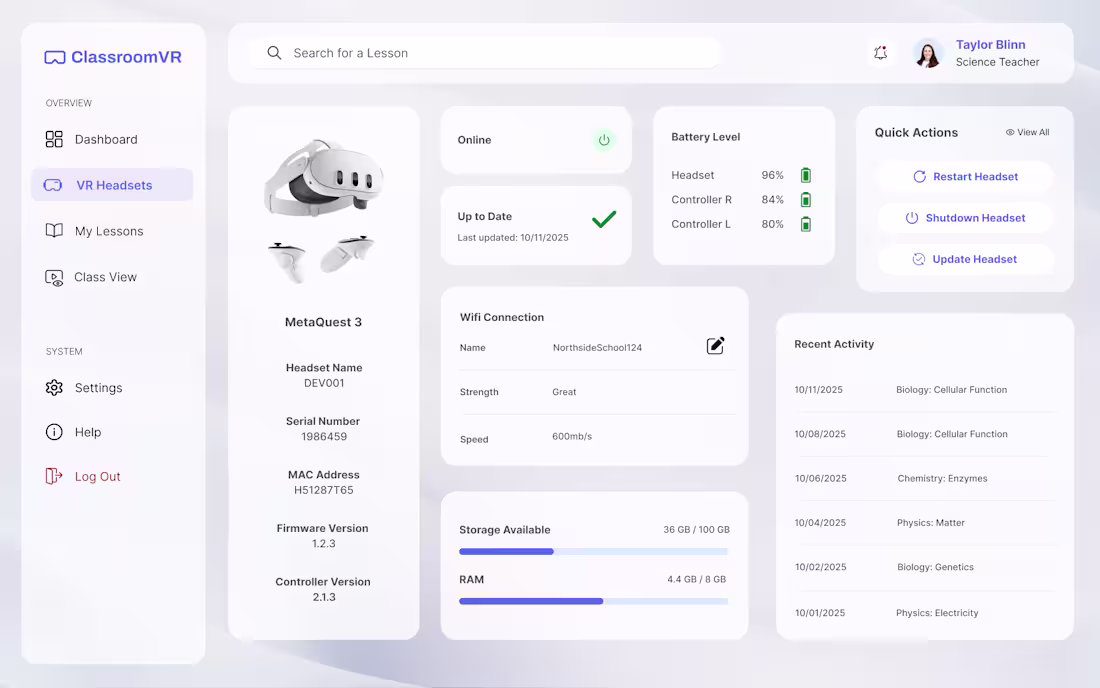The height and width of the screenshot is (688, 1100).
Task: Click the Up to Date green checkmark
Action: click(604, 220)
